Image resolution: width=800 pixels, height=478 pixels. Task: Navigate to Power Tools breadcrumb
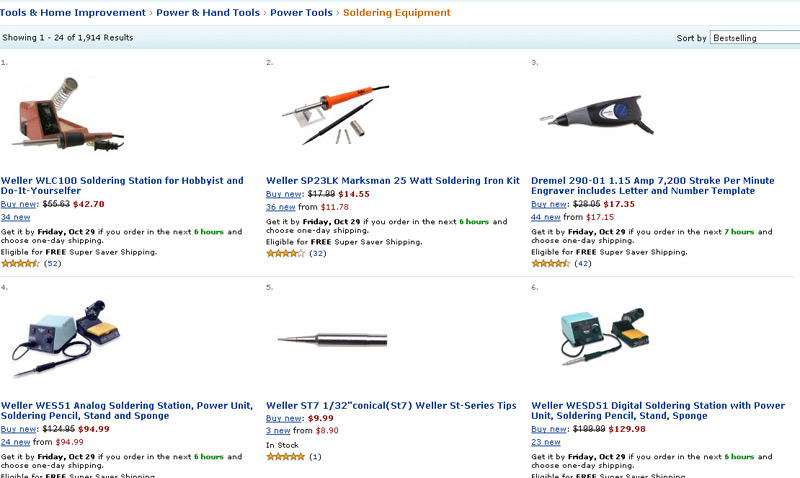pos(301,13)
